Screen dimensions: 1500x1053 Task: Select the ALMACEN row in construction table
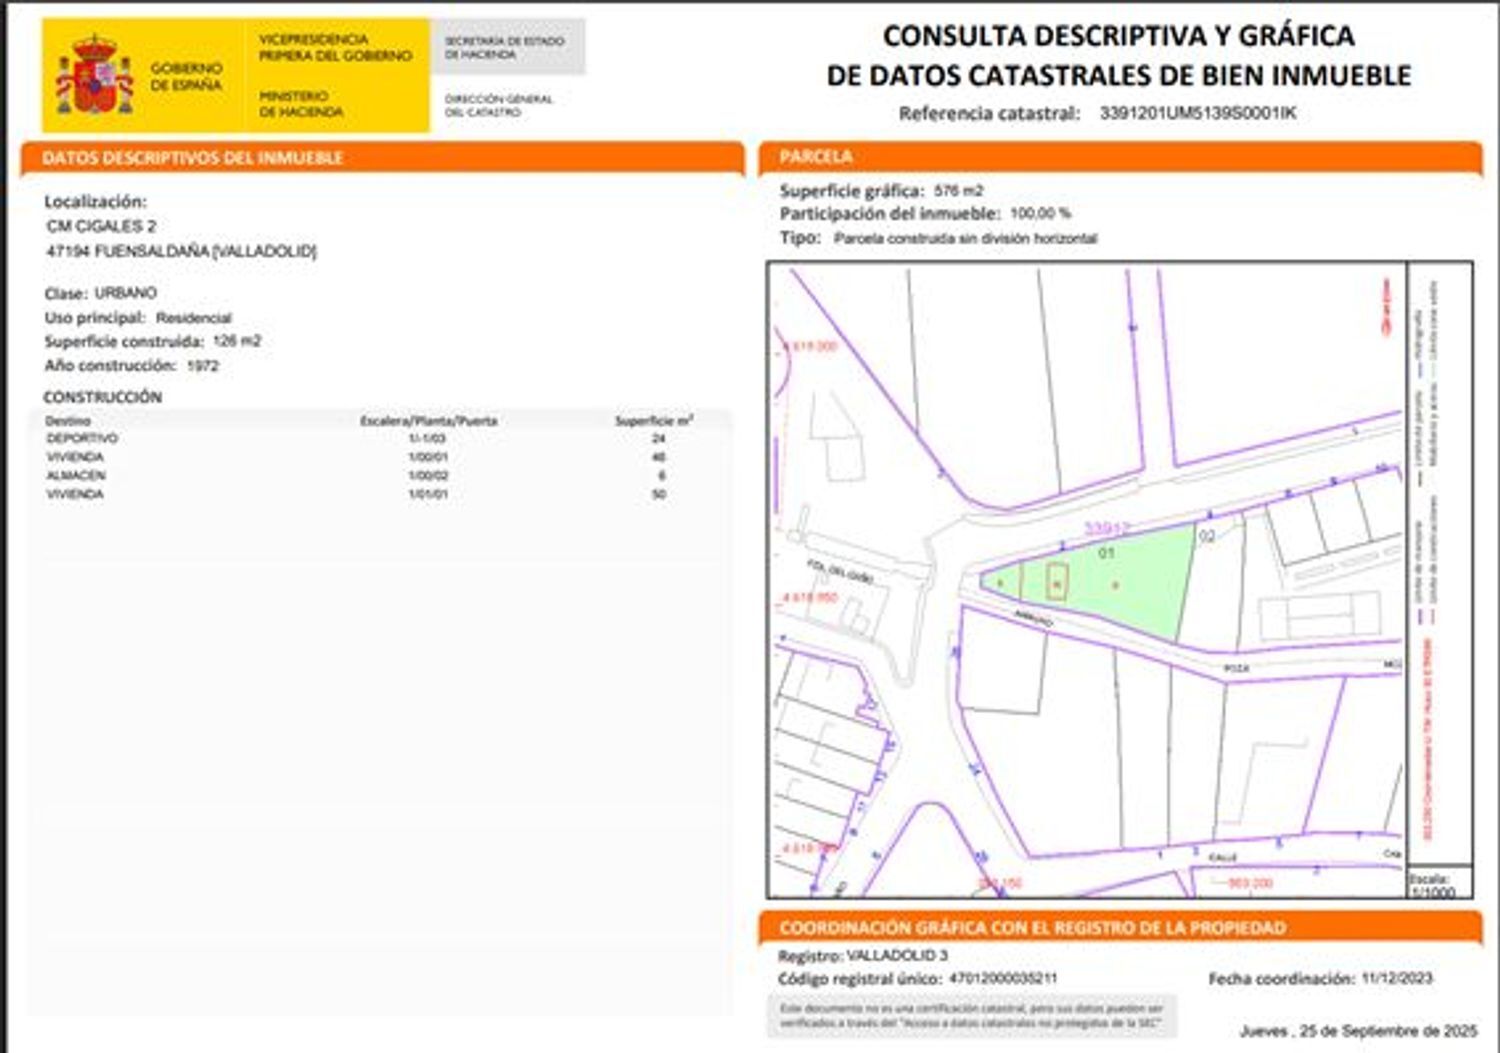[76, 476]
